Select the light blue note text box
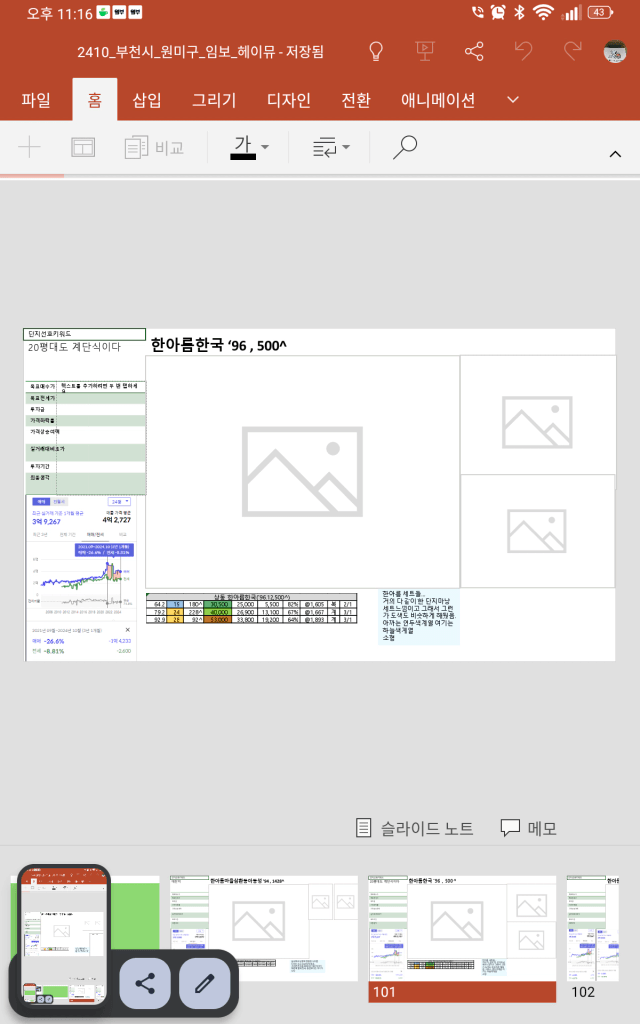This screenshot has width=640, height=1024. coord(419,616)
